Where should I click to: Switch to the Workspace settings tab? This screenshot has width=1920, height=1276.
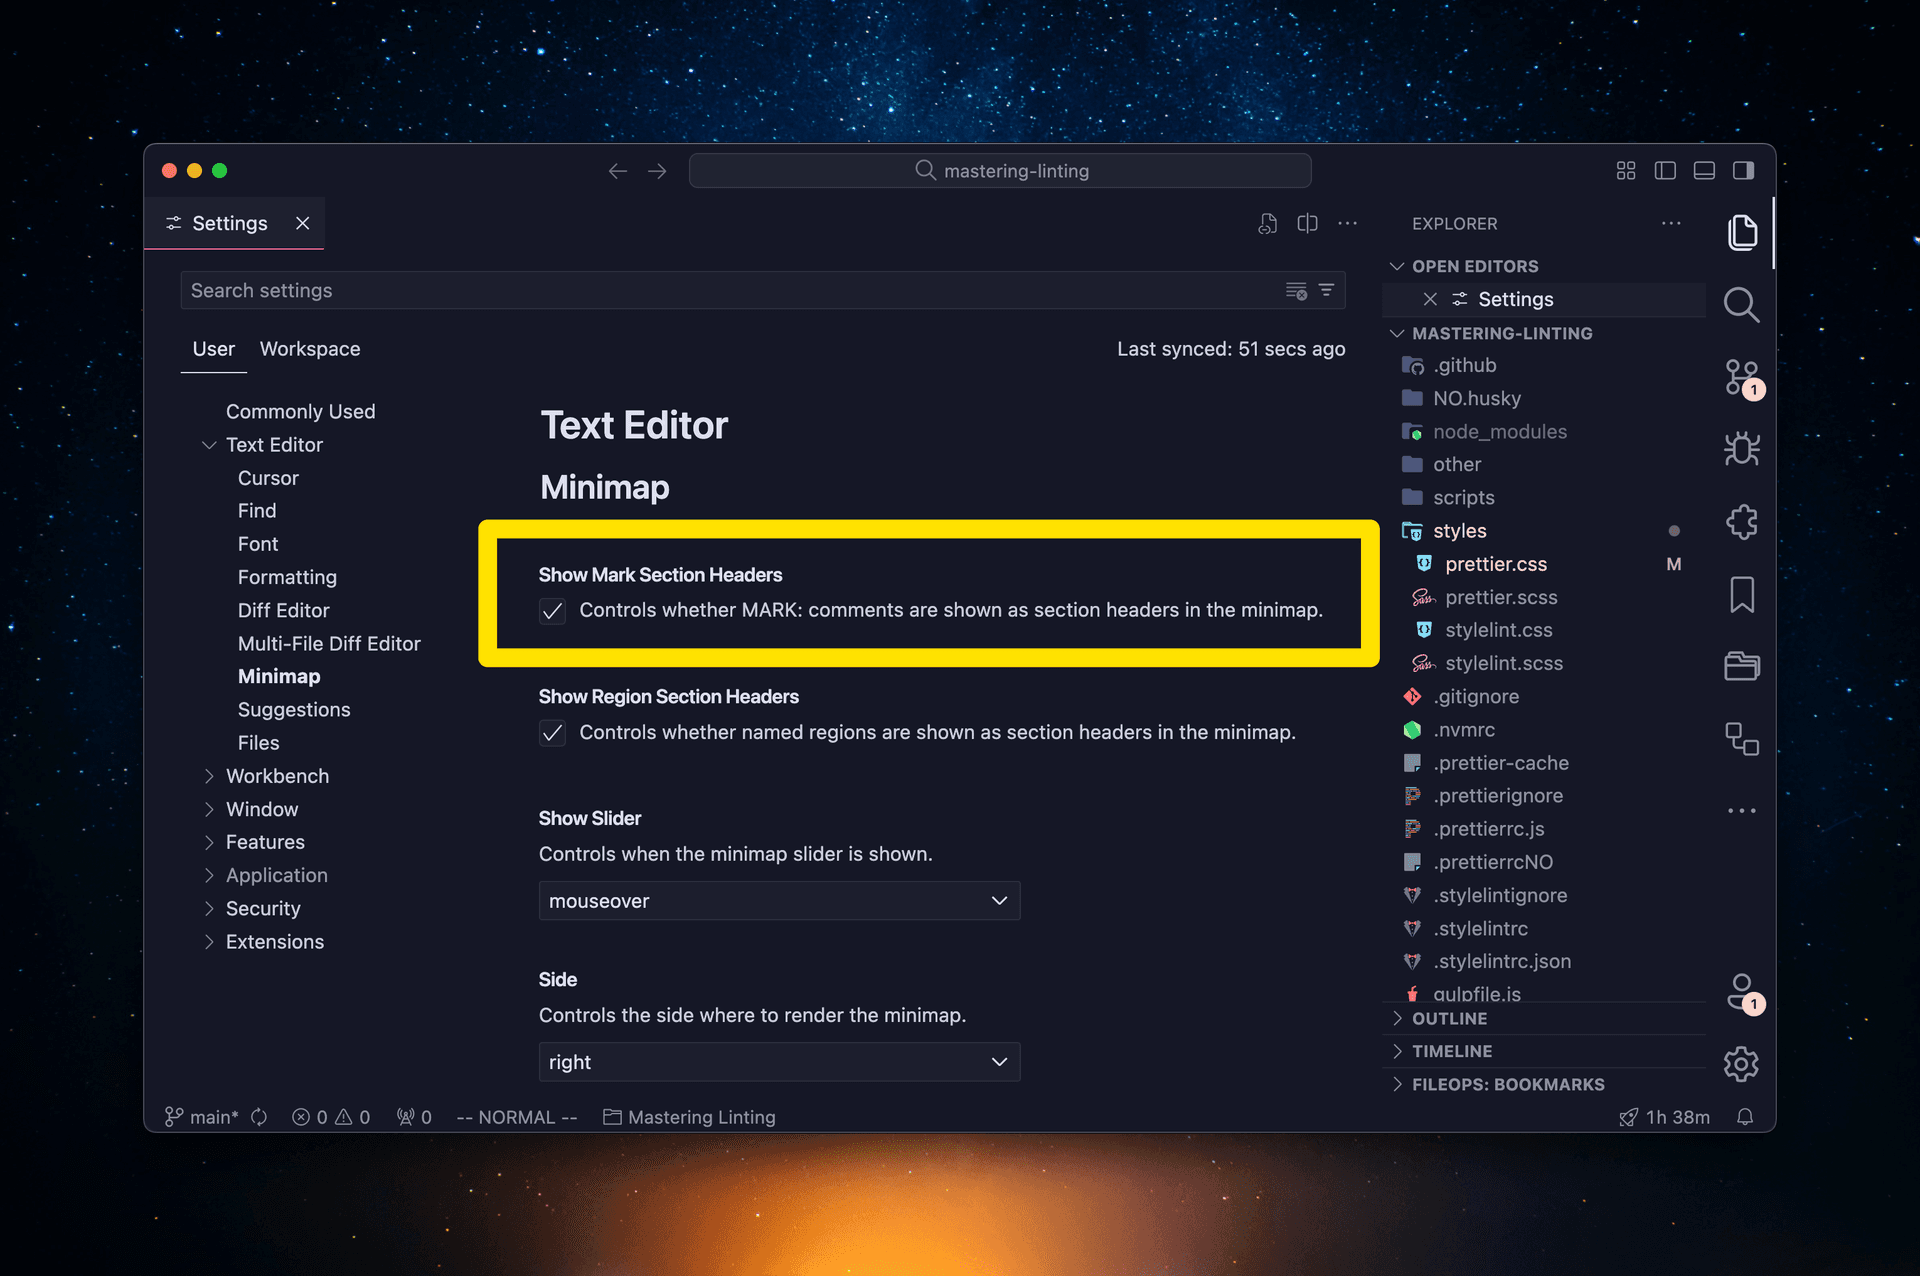tap(310, 349)
